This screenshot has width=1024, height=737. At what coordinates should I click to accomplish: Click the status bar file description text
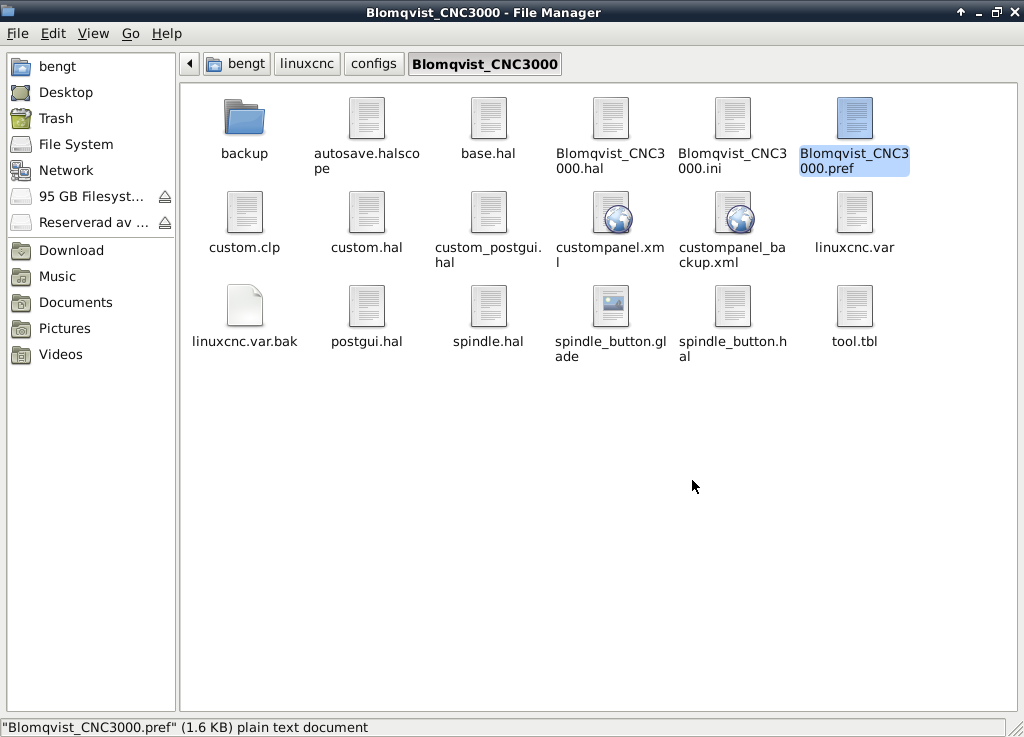click(x=185, y=727)
